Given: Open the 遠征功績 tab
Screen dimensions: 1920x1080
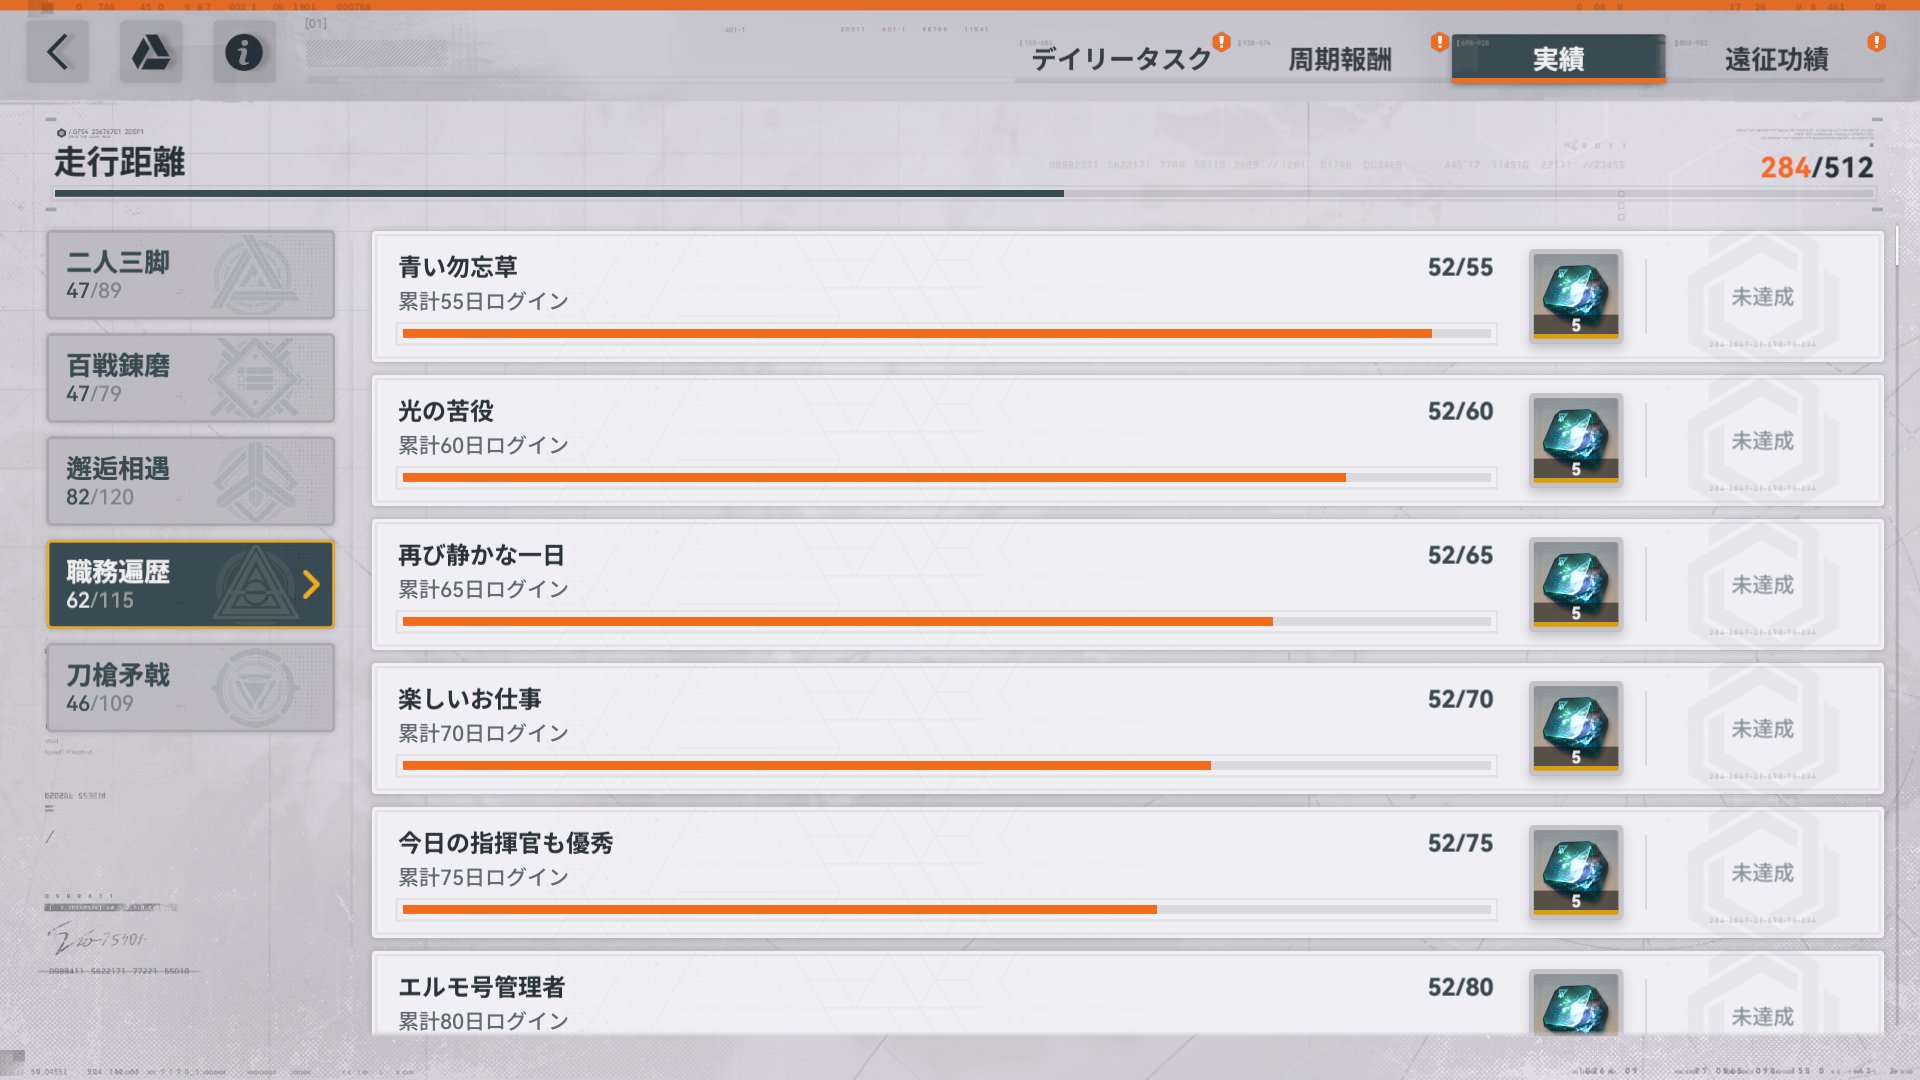Looking at the screenshot, I should [1777, 59].
